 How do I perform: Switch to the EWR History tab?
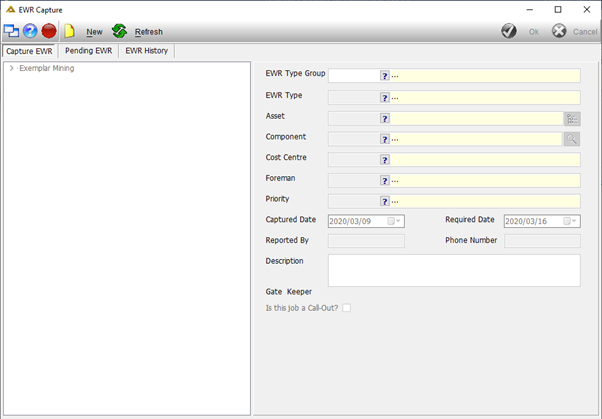[x=147, y=51]
